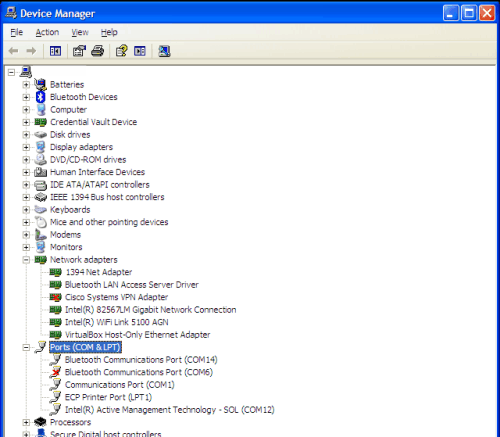This screenshot has height=437, width=500.
Task: Minimize the Device Manager window
Action: (x=451, y=13)
